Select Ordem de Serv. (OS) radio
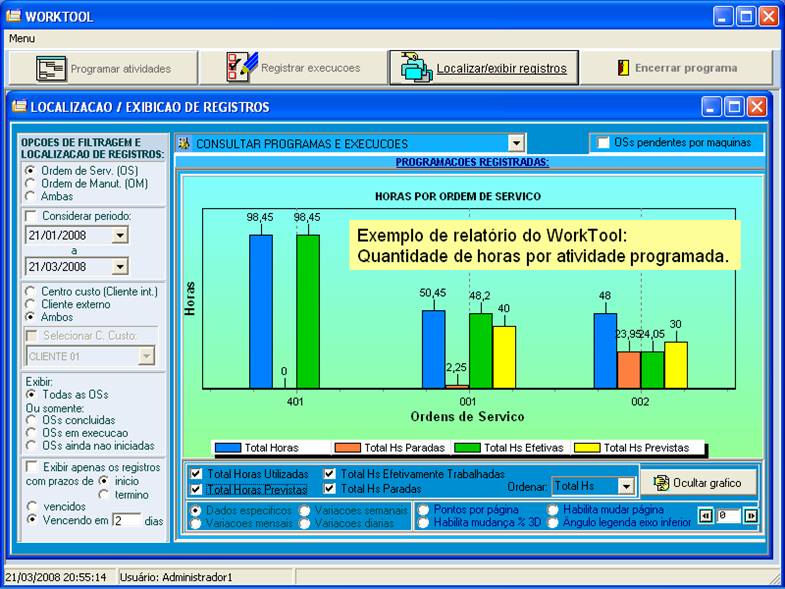The image size is (785, 589). pyautogui.click(x=31, y=171)
